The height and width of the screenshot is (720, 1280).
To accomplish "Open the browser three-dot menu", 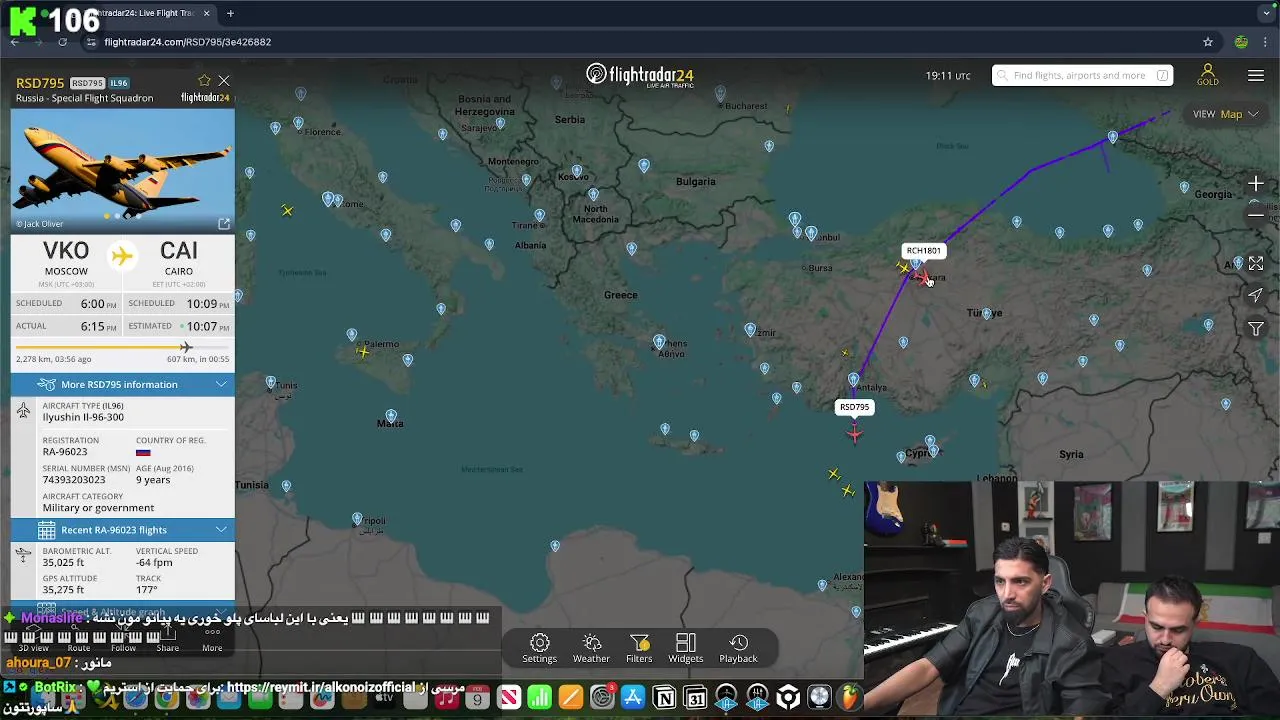I will [1266, 42].
